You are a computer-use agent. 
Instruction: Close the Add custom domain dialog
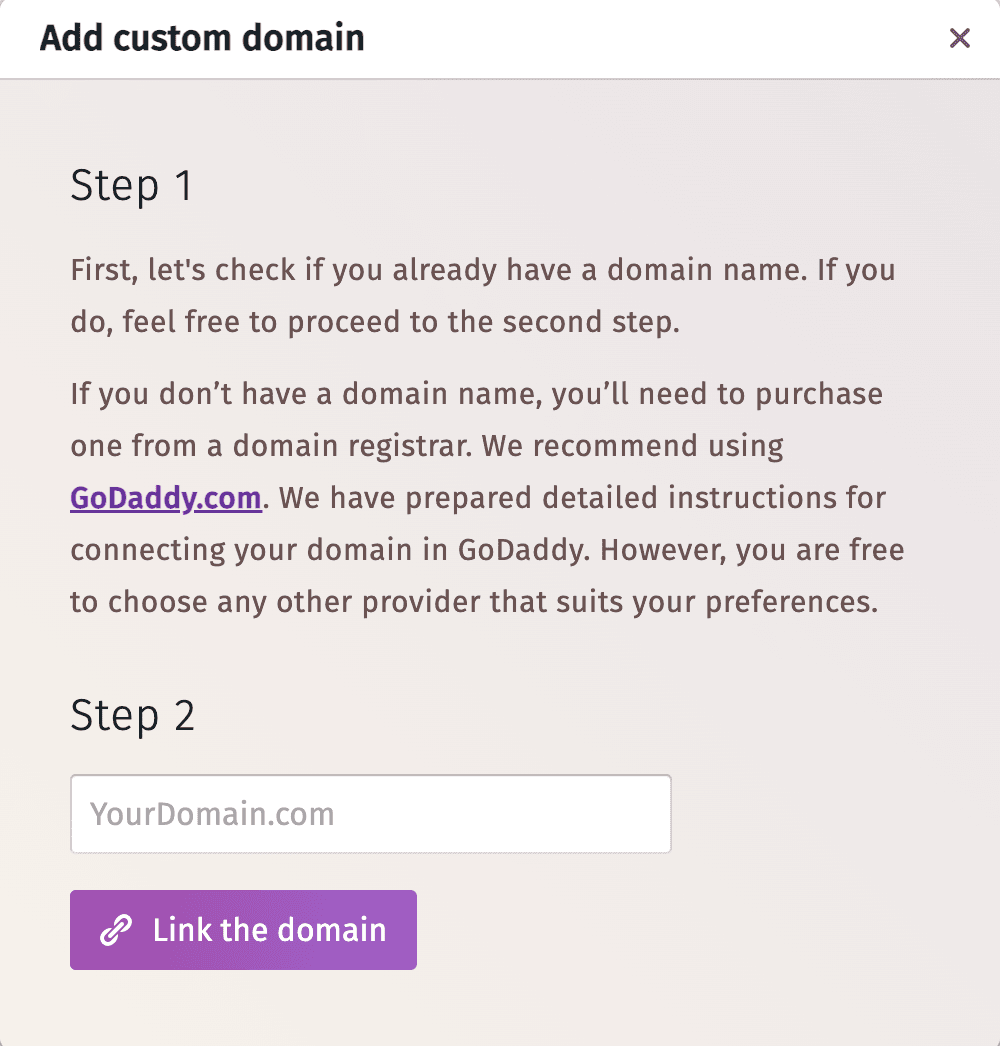tap(960, 39)
